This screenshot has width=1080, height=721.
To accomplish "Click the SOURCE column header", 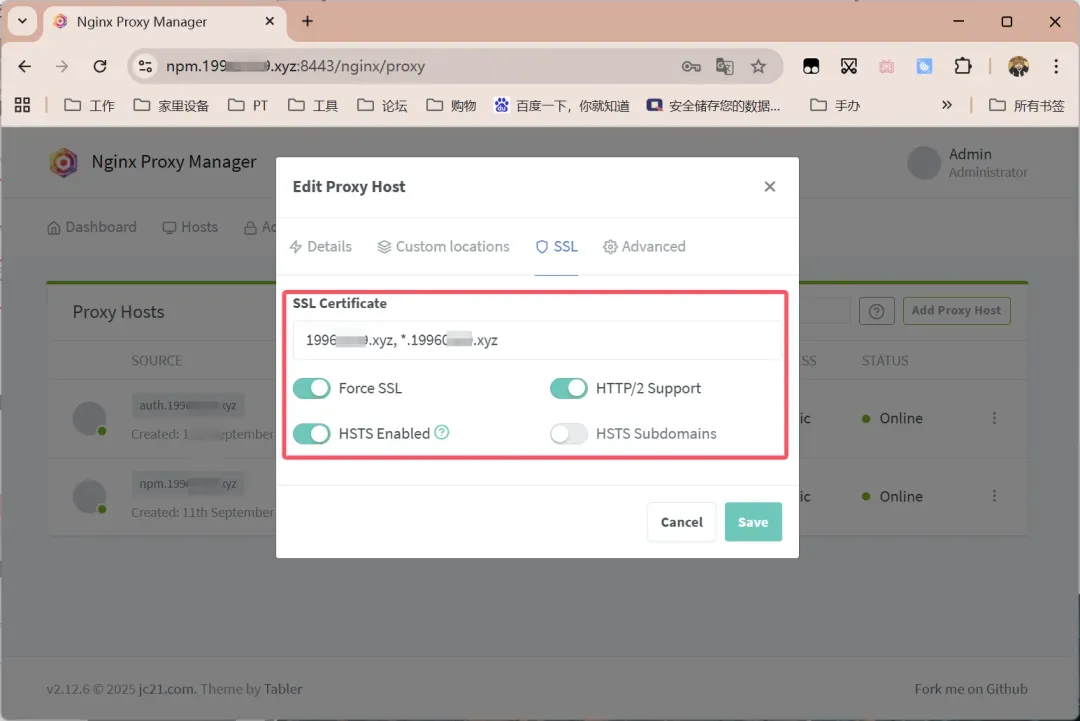I will point(156,361).
